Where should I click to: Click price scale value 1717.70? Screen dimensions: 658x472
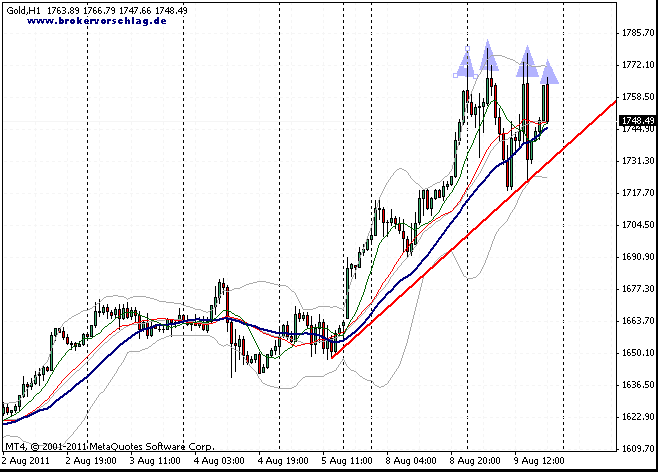638,193
